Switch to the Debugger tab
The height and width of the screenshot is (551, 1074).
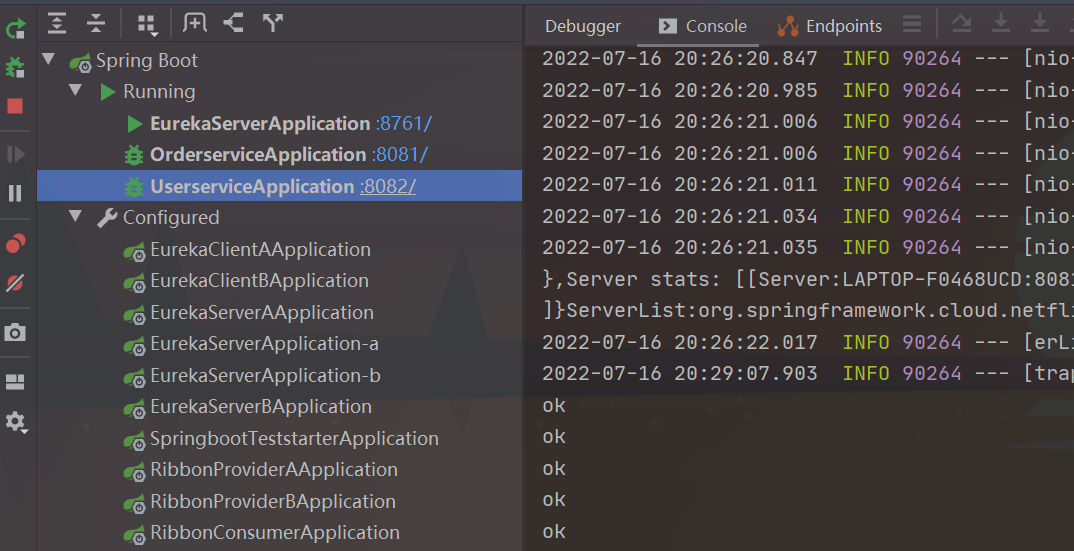pyautogui.click(x=583, y=26)
